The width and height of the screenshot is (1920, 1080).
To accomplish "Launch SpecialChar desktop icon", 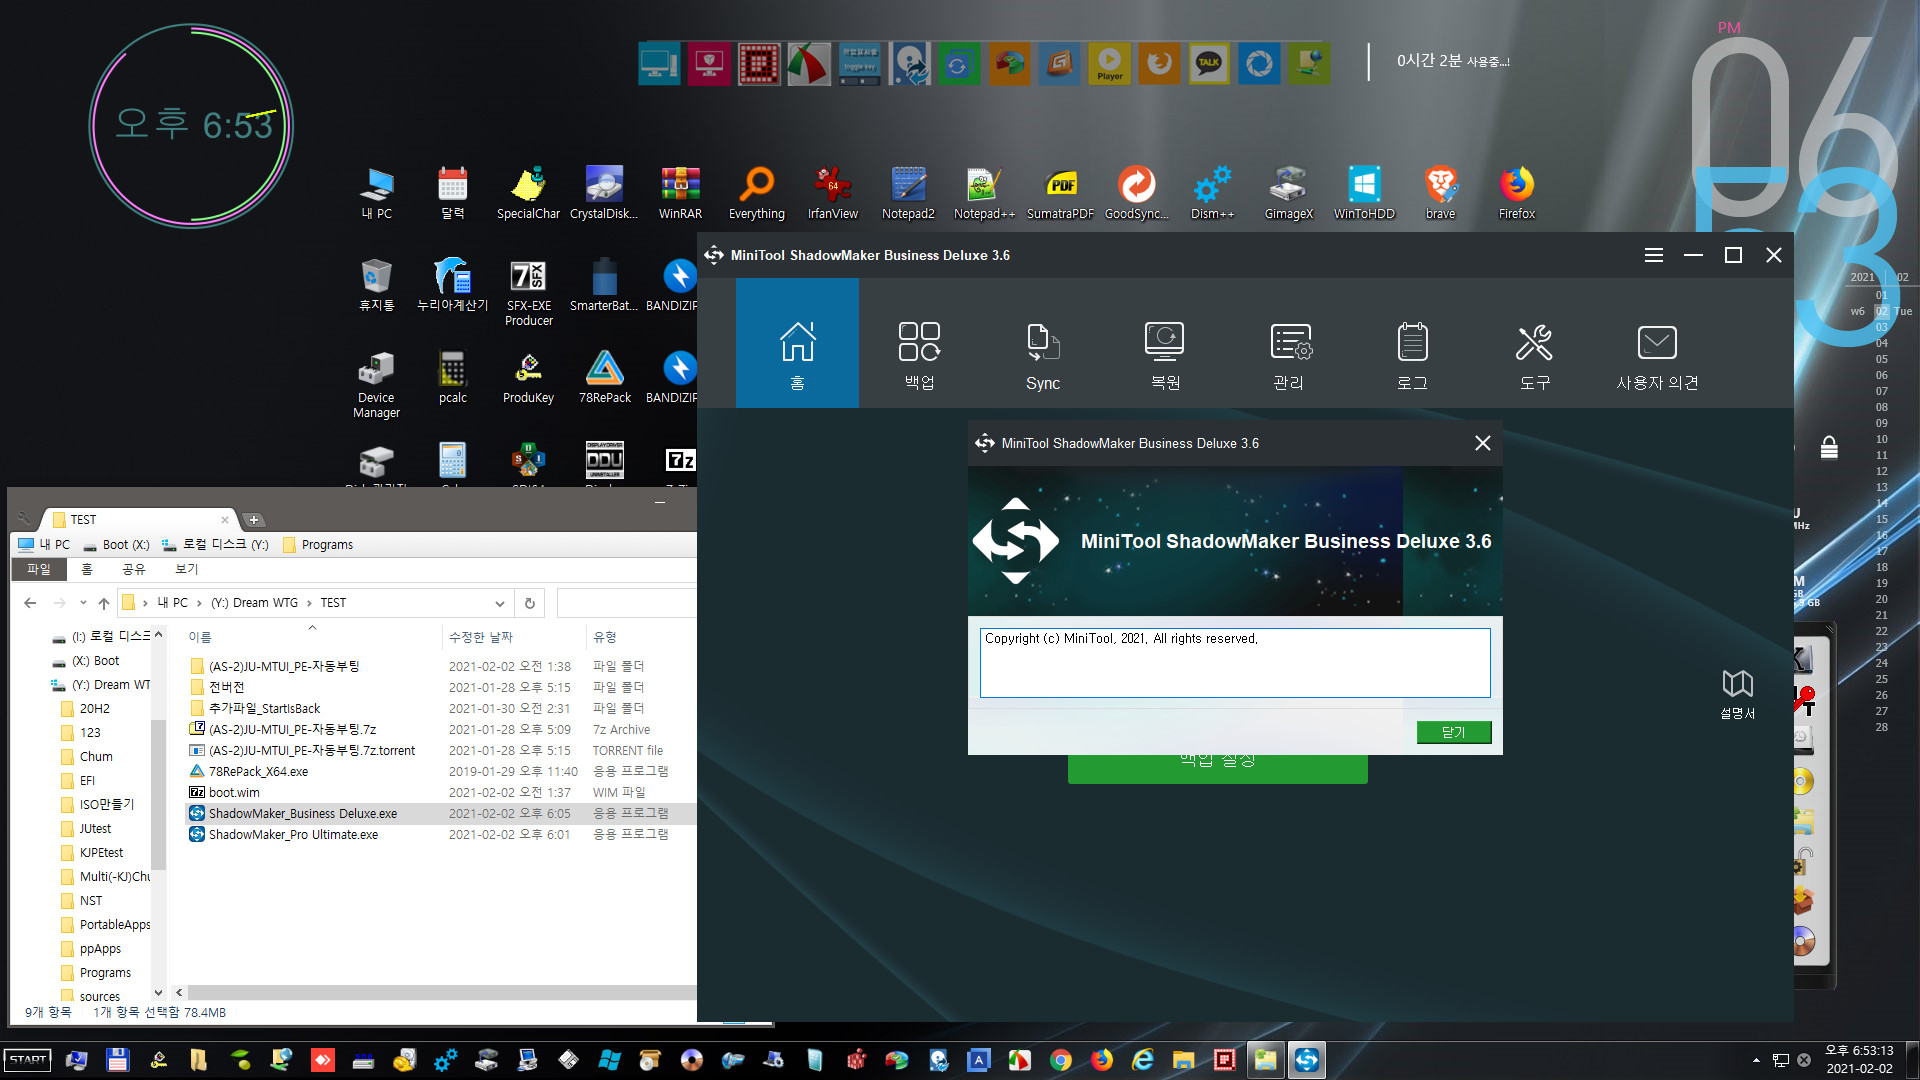I will point(529,193).
